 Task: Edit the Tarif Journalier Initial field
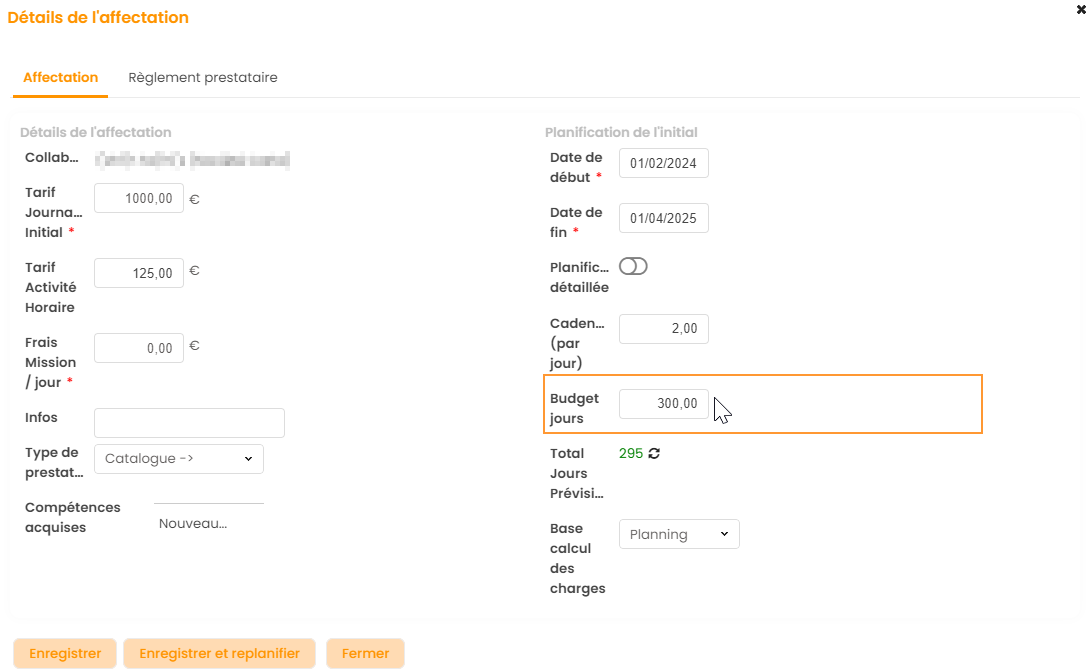click(x=139, y=199)
